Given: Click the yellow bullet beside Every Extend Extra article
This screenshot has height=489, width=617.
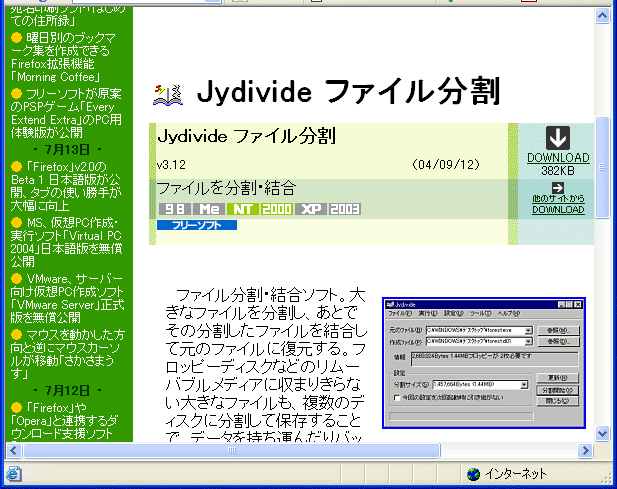Looking at the screenshot, I should click(17, 94).
